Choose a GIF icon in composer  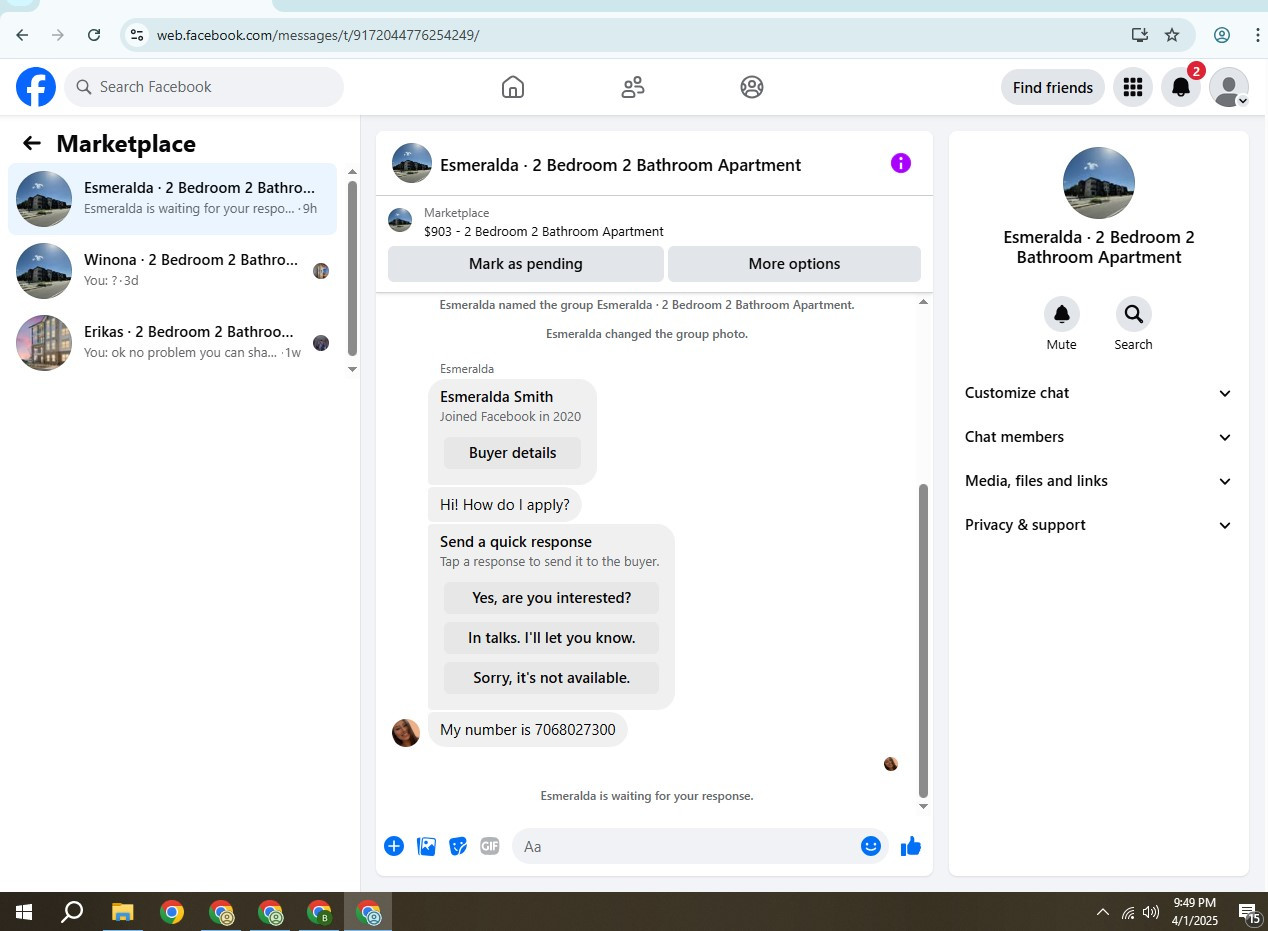click(489, 846)
